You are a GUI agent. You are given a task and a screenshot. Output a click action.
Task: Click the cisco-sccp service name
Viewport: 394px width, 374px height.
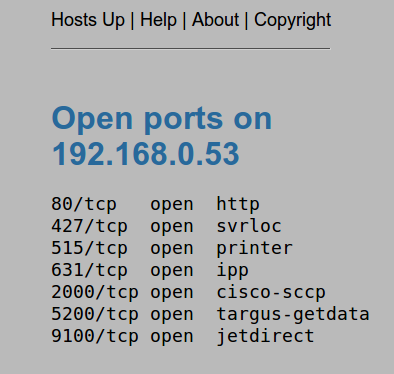271,292
